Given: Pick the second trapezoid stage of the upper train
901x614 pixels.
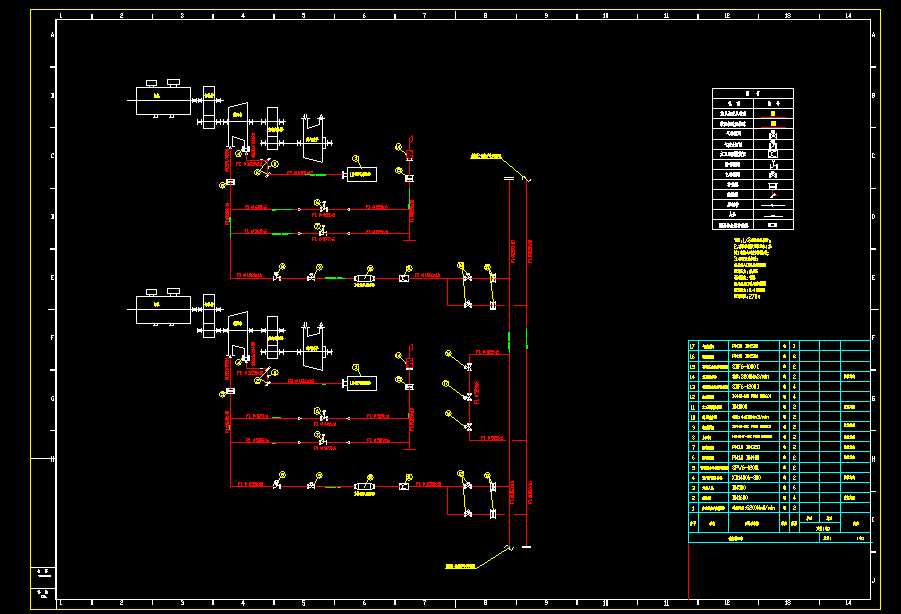Looking at the screenshot, I should pos(313,138).
